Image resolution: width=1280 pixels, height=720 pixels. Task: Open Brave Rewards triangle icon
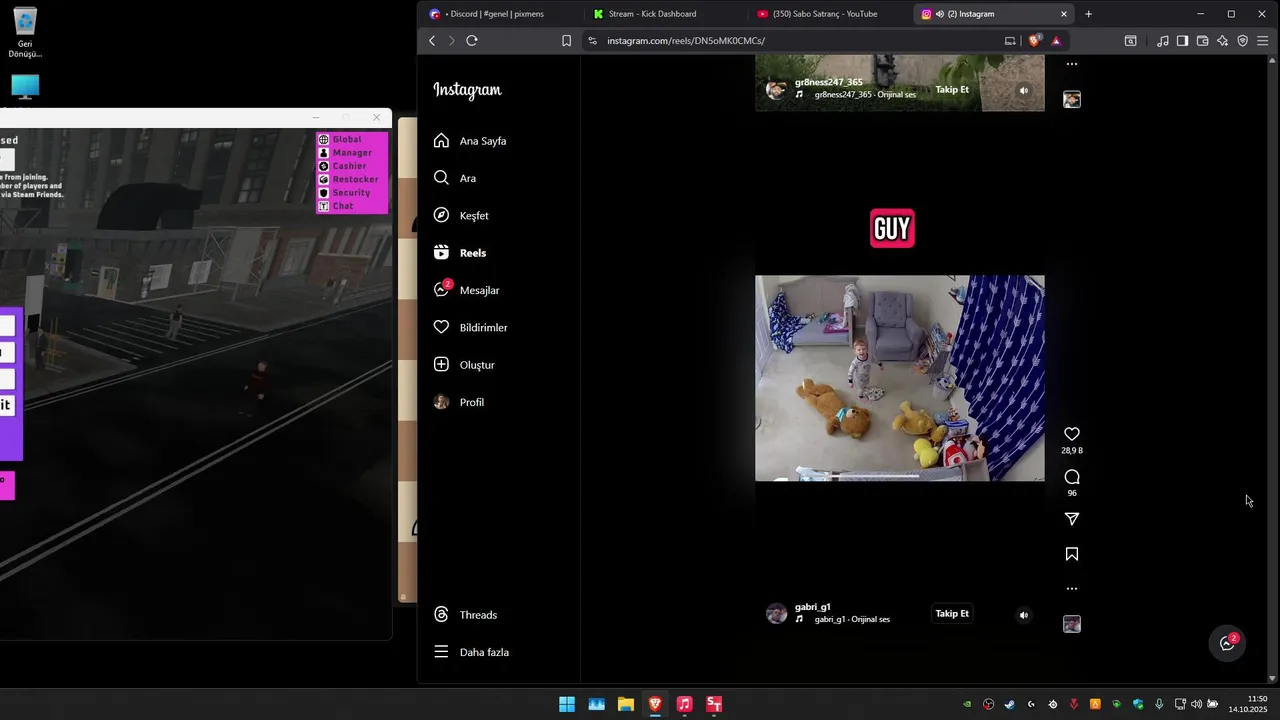1056,41
